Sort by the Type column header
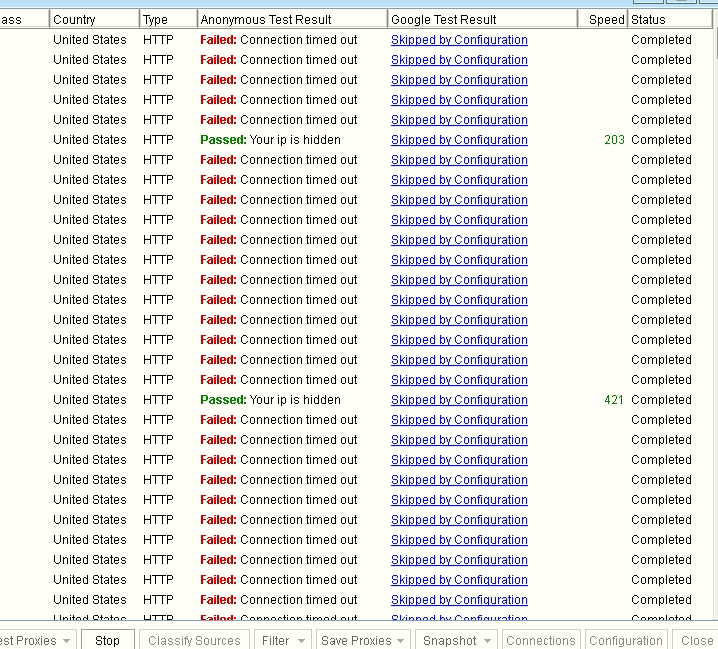The width and height of the screenshot is (718, 649). pos(169,20)
